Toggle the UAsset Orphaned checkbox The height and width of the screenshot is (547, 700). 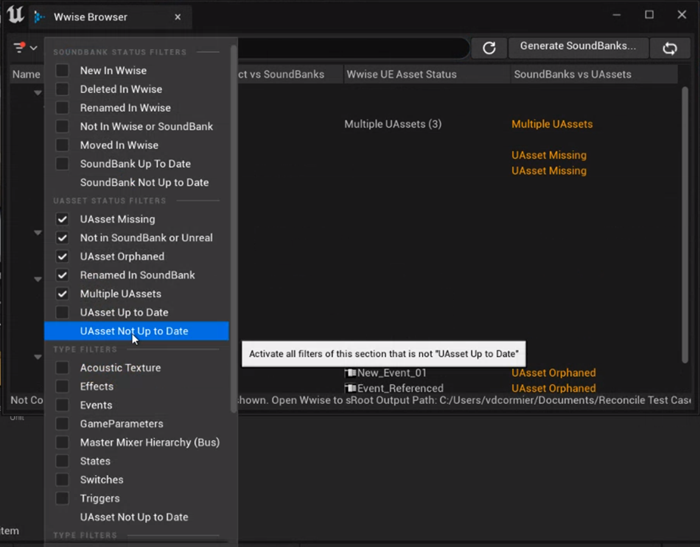(63, 257)
